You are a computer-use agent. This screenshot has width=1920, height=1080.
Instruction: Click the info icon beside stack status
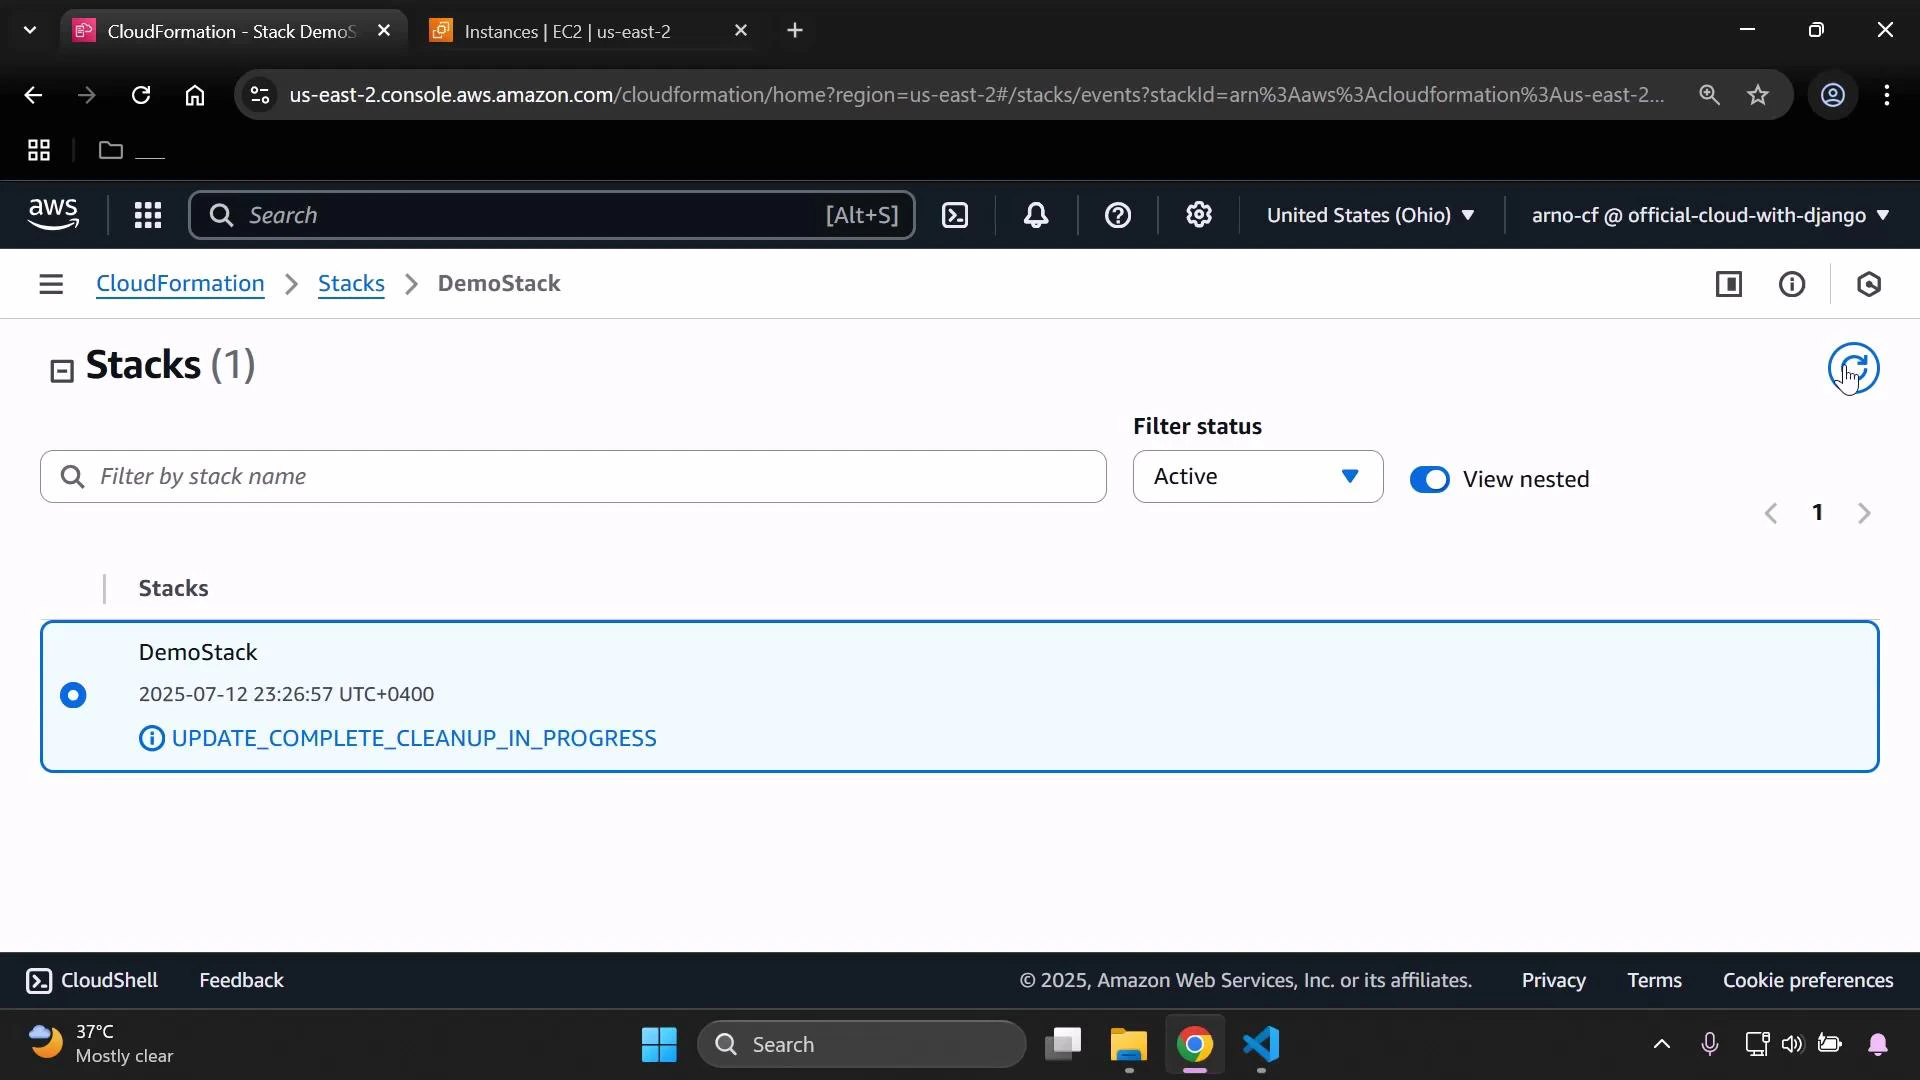151,739
